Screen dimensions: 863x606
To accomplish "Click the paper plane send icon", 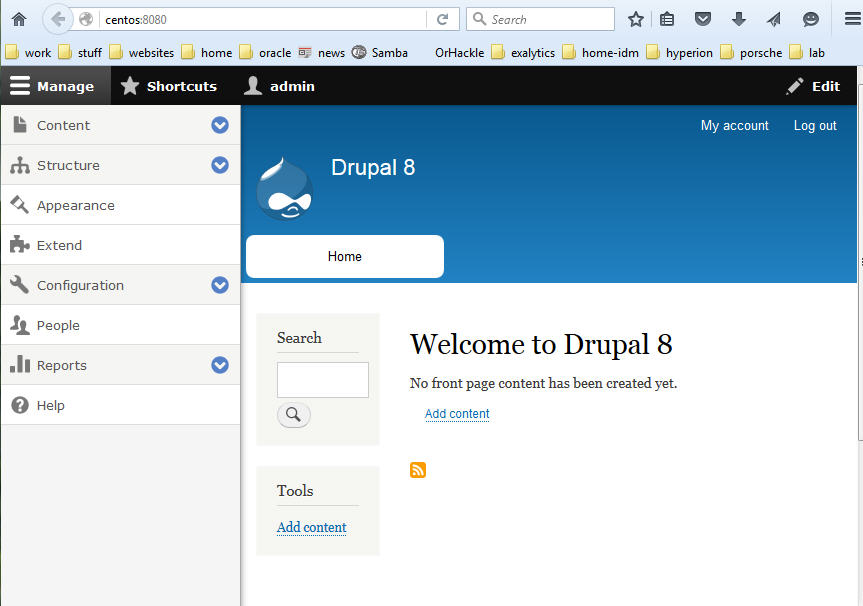I will tap(774, 19).
